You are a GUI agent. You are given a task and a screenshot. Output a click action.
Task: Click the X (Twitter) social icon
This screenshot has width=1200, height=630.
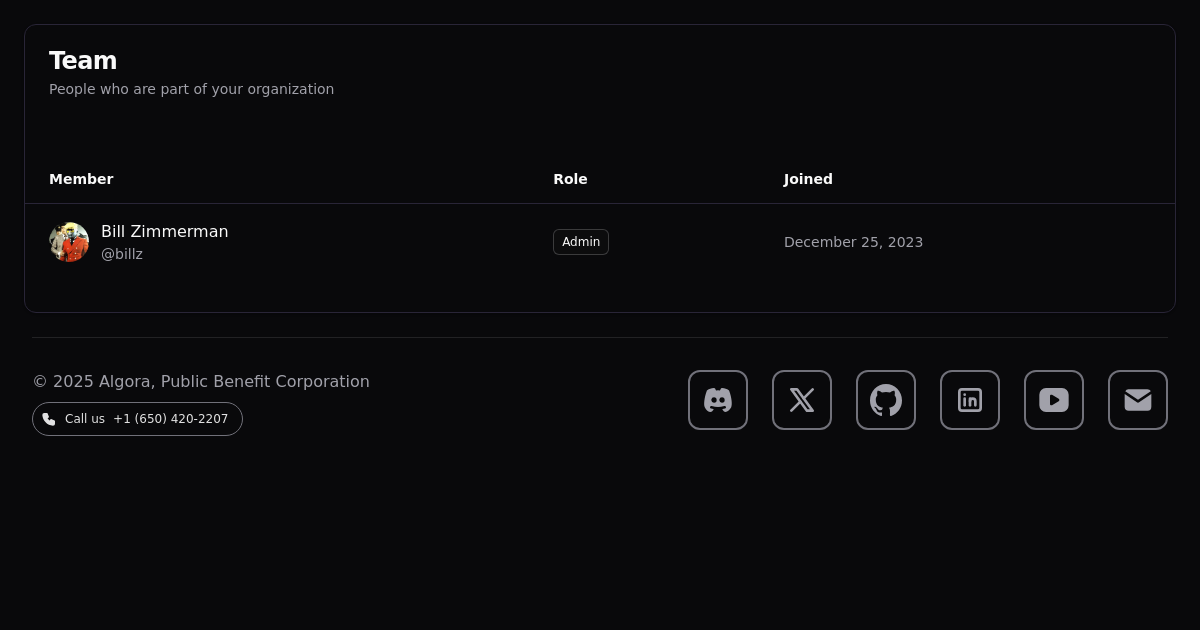pyautogui.click(x=802, y=400)
